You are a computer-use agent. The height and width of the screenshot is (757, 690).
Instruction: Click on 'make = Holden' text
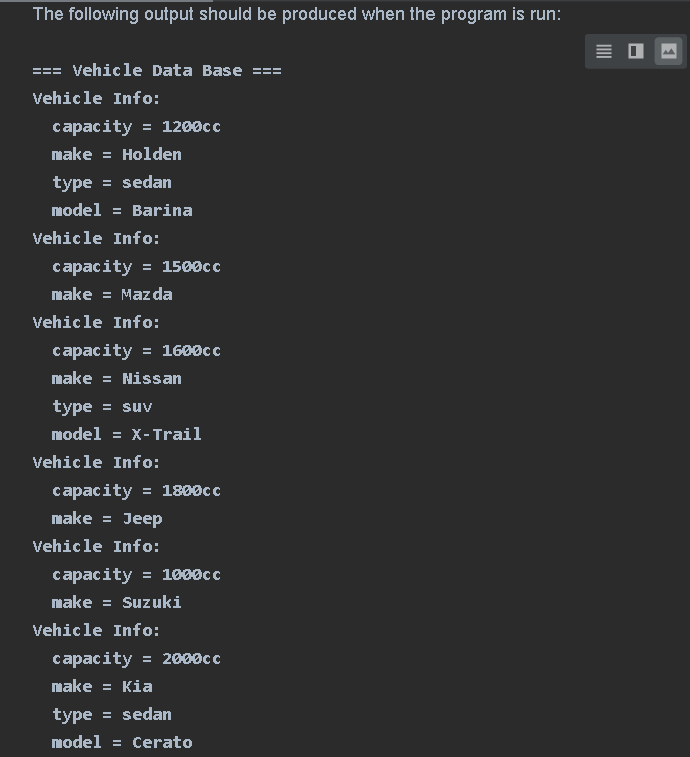point(117,154)
